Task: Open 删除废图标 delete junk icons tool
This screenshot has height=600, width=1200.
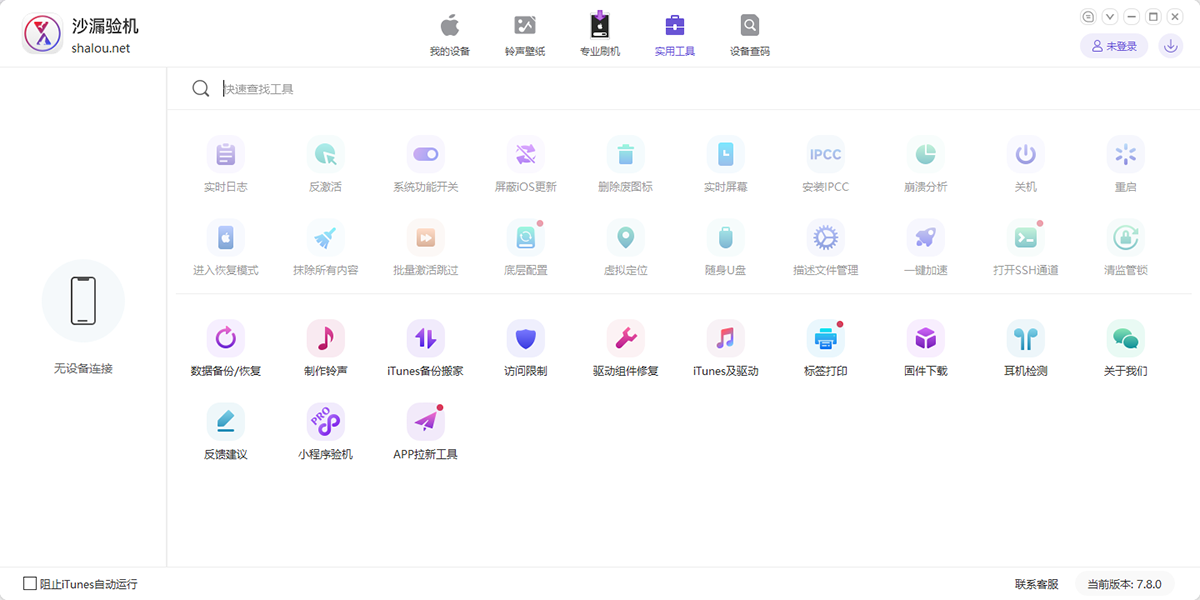Action: tap(626, 165)
